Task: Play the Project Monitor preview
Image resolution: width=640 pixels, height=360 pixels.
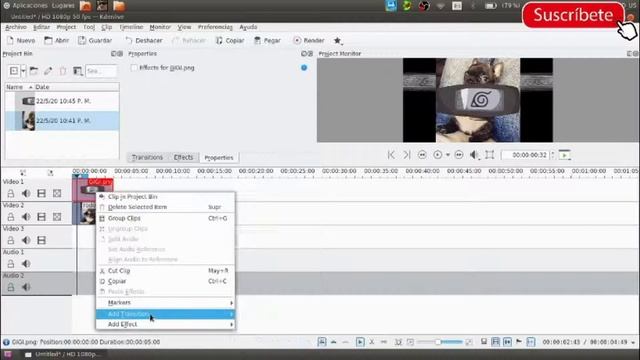Action: (x=438, y=155)
